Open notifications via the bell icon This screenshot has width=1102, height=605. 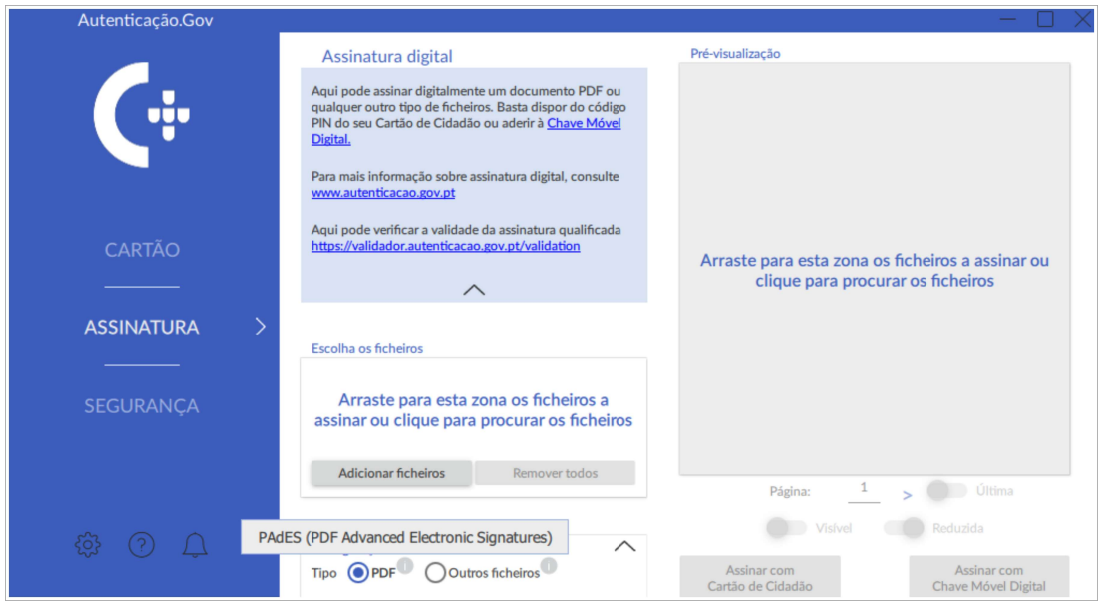point(195,545)
